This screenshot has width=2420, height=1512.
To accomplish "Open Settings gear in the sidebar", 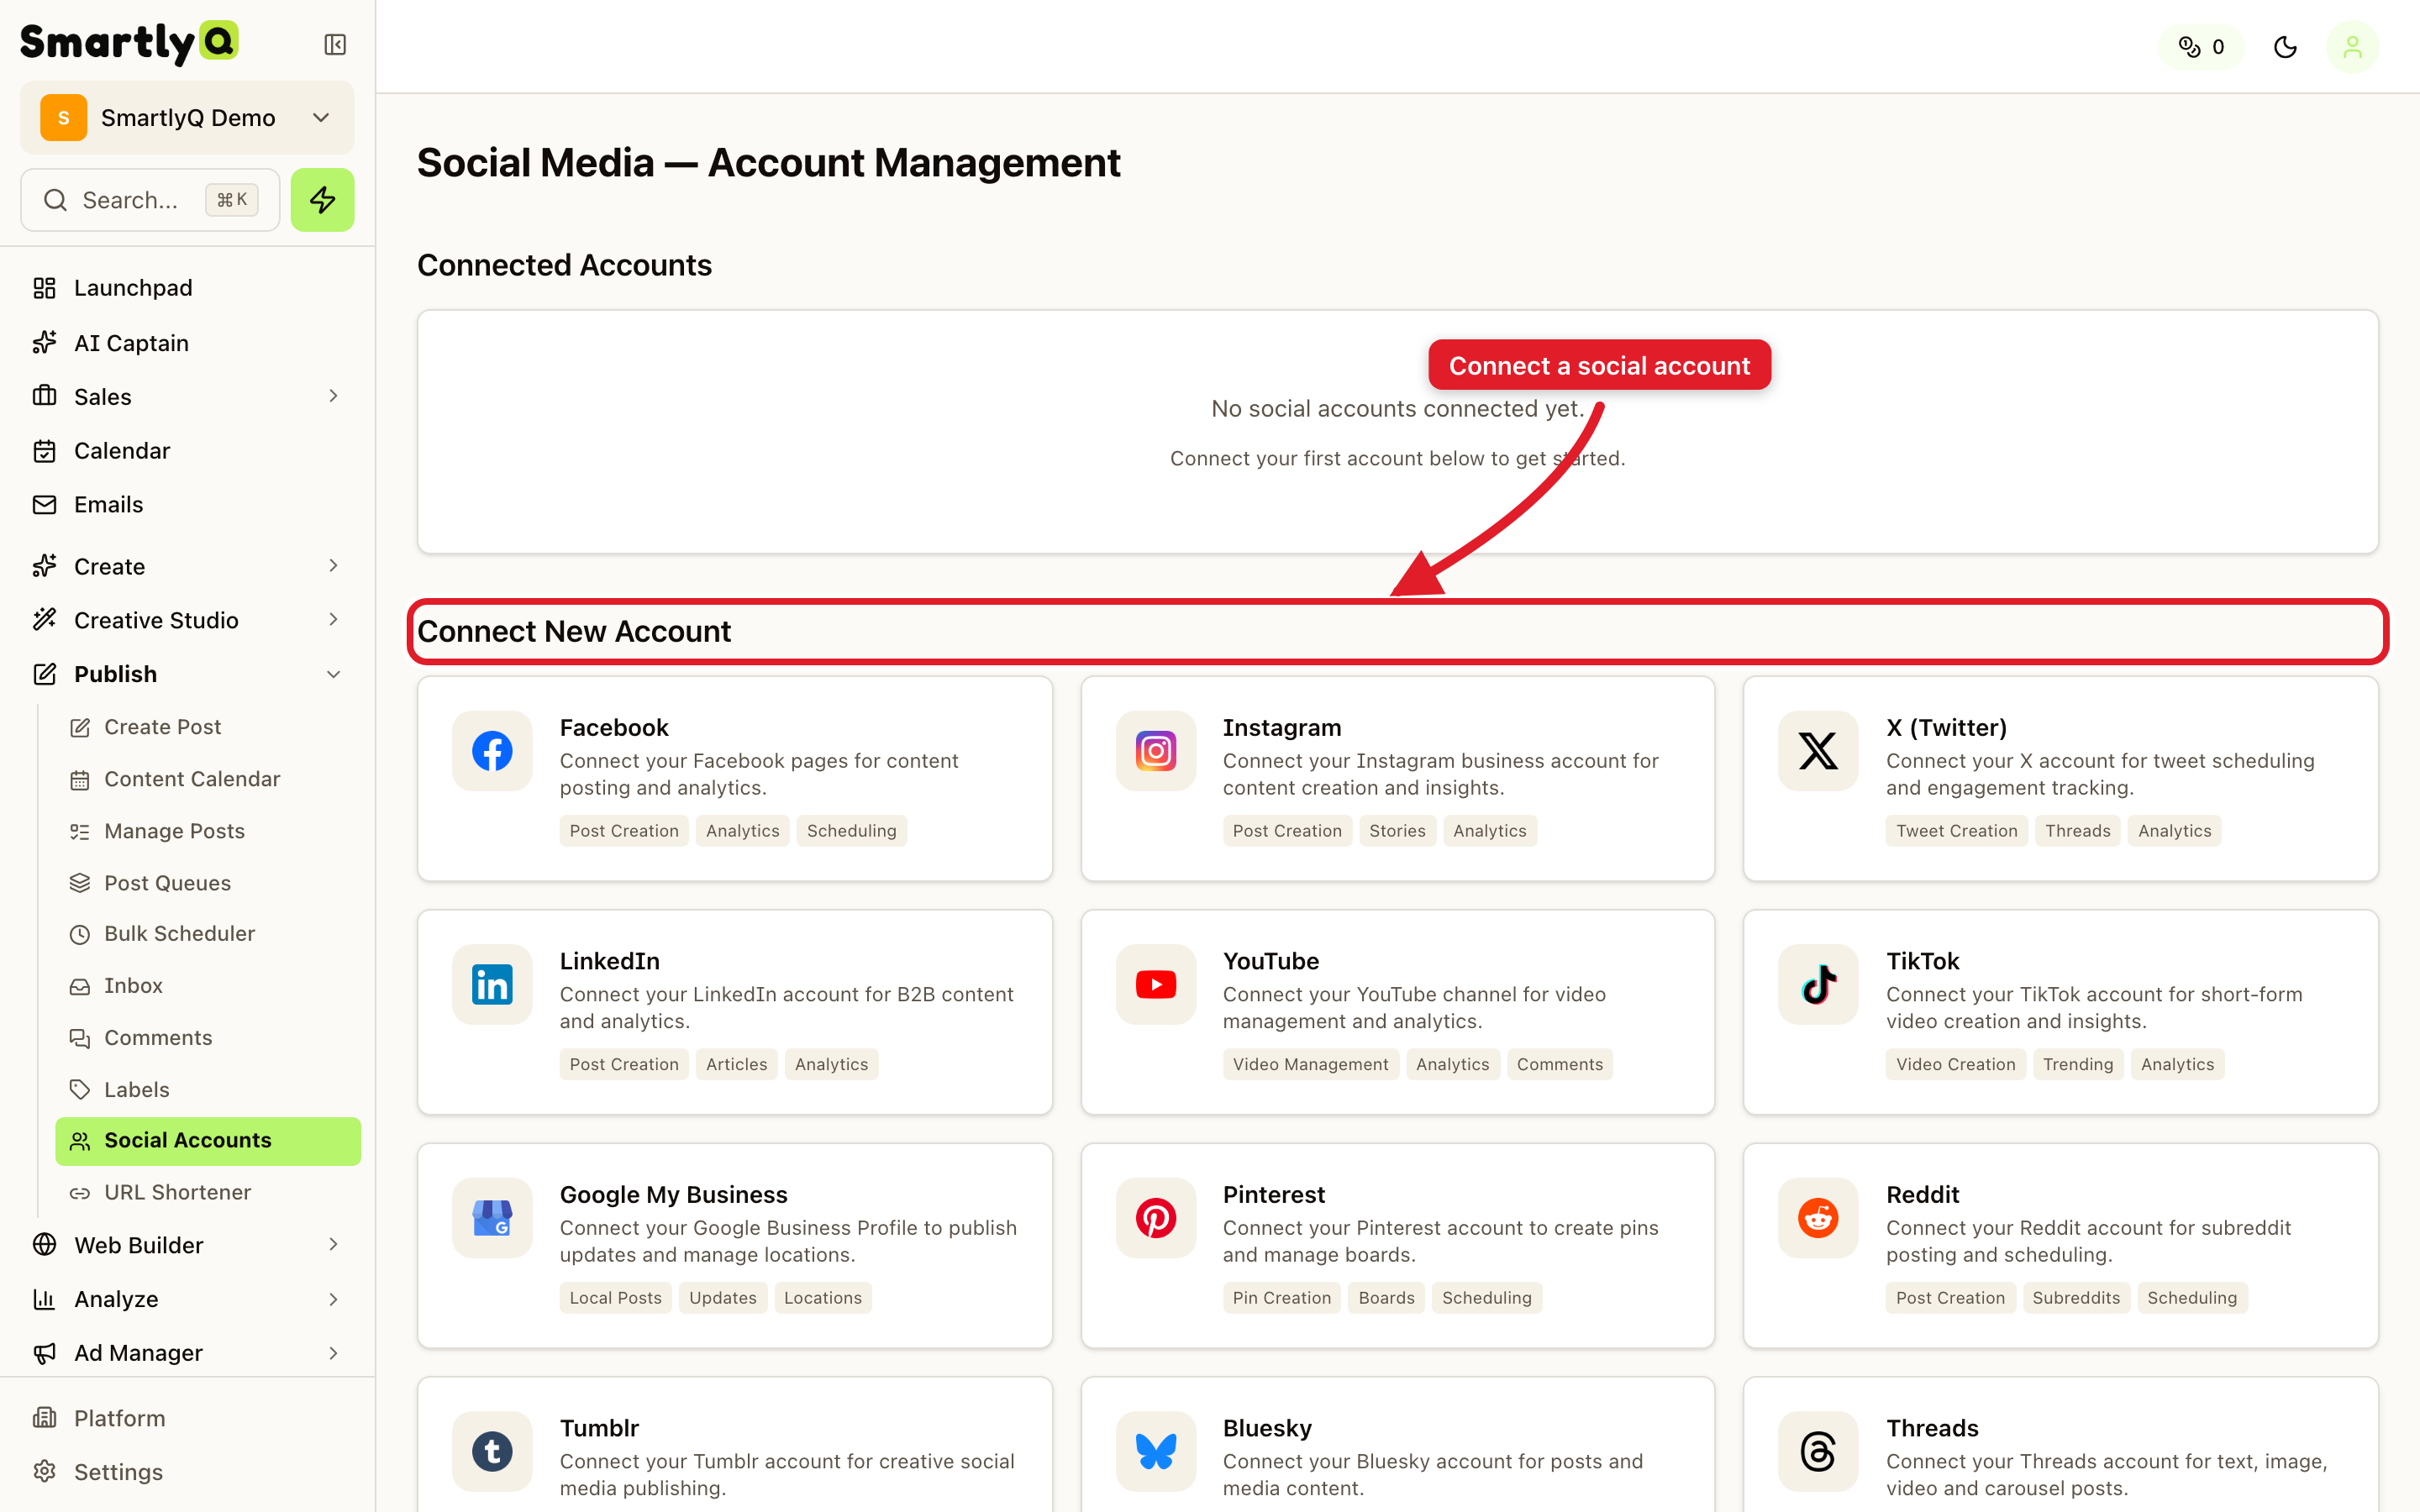I will (x=44, y=1472).
